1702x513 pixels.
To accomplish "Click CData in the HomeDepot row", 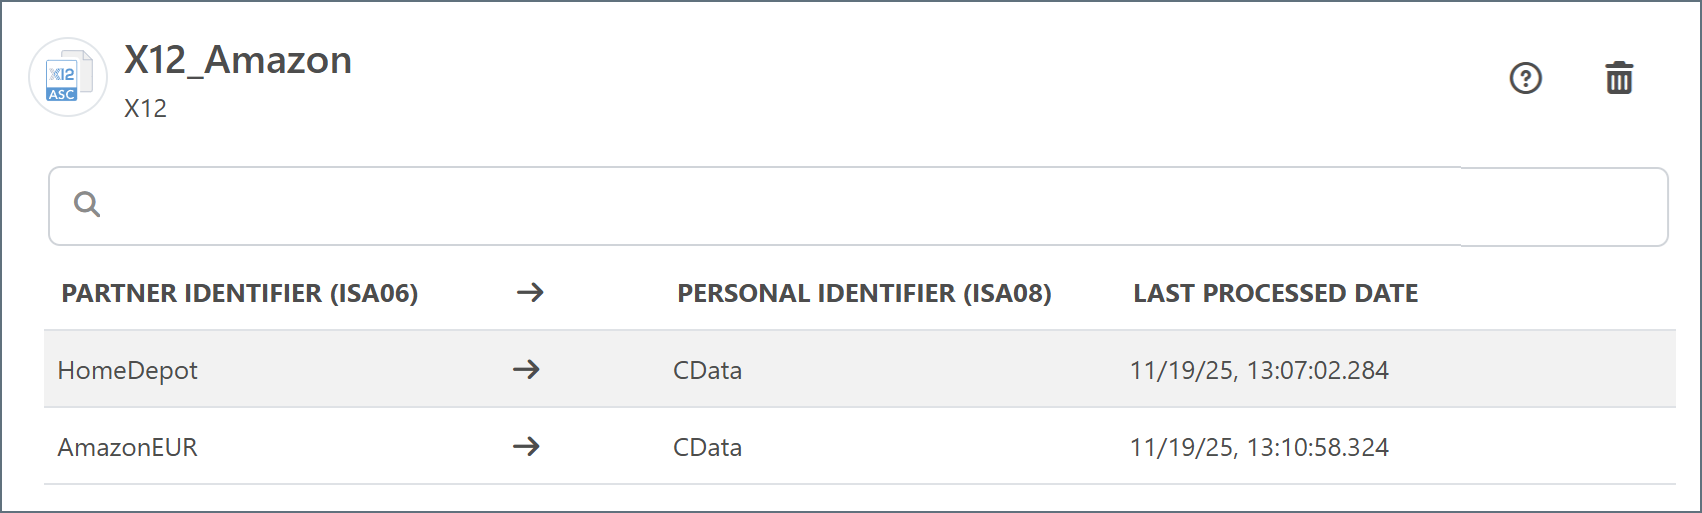I will pos(707,370).
